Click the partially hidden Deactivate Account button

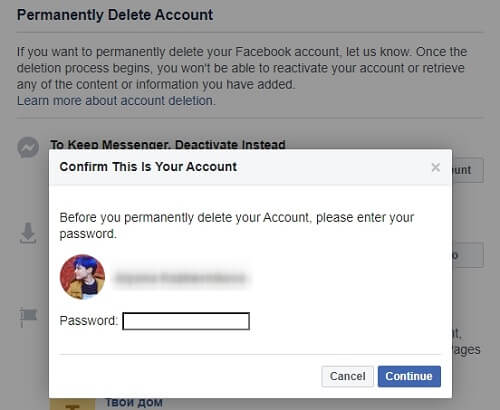point(468,170)
